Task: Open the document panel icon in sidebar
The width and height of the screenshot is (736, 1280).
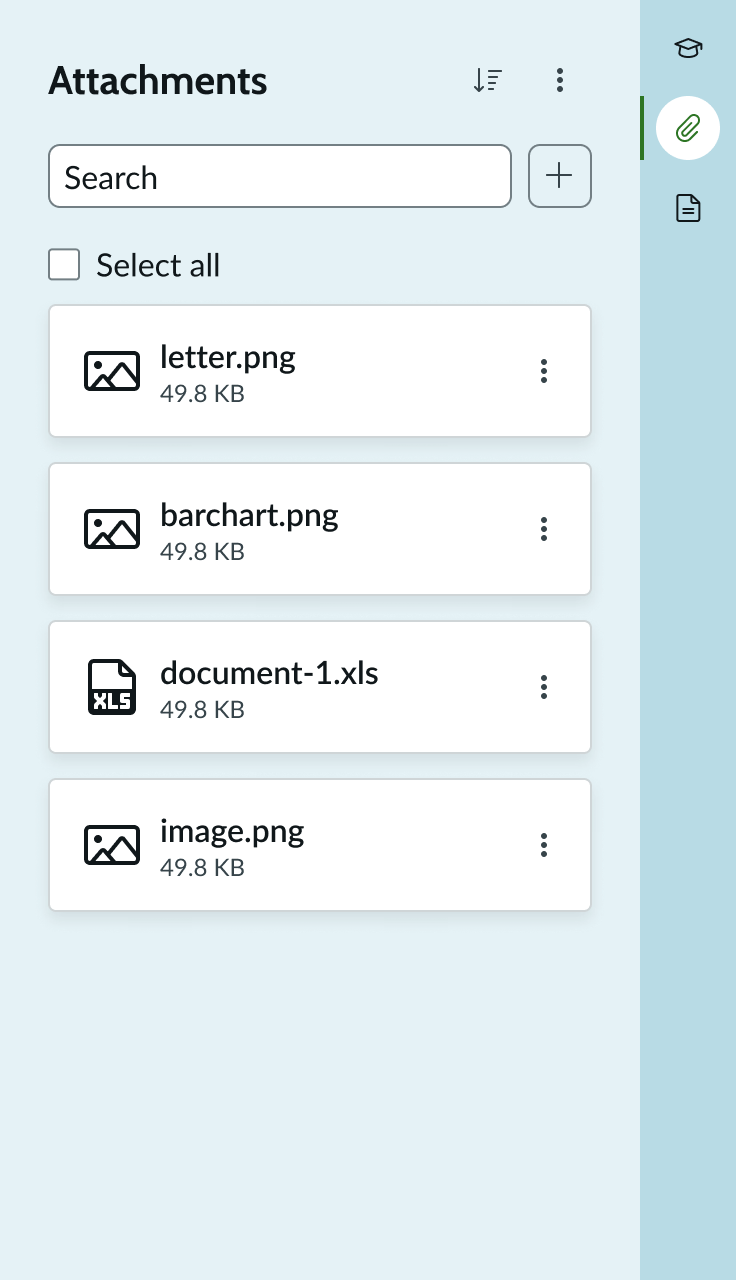Action: coord(687,208)
